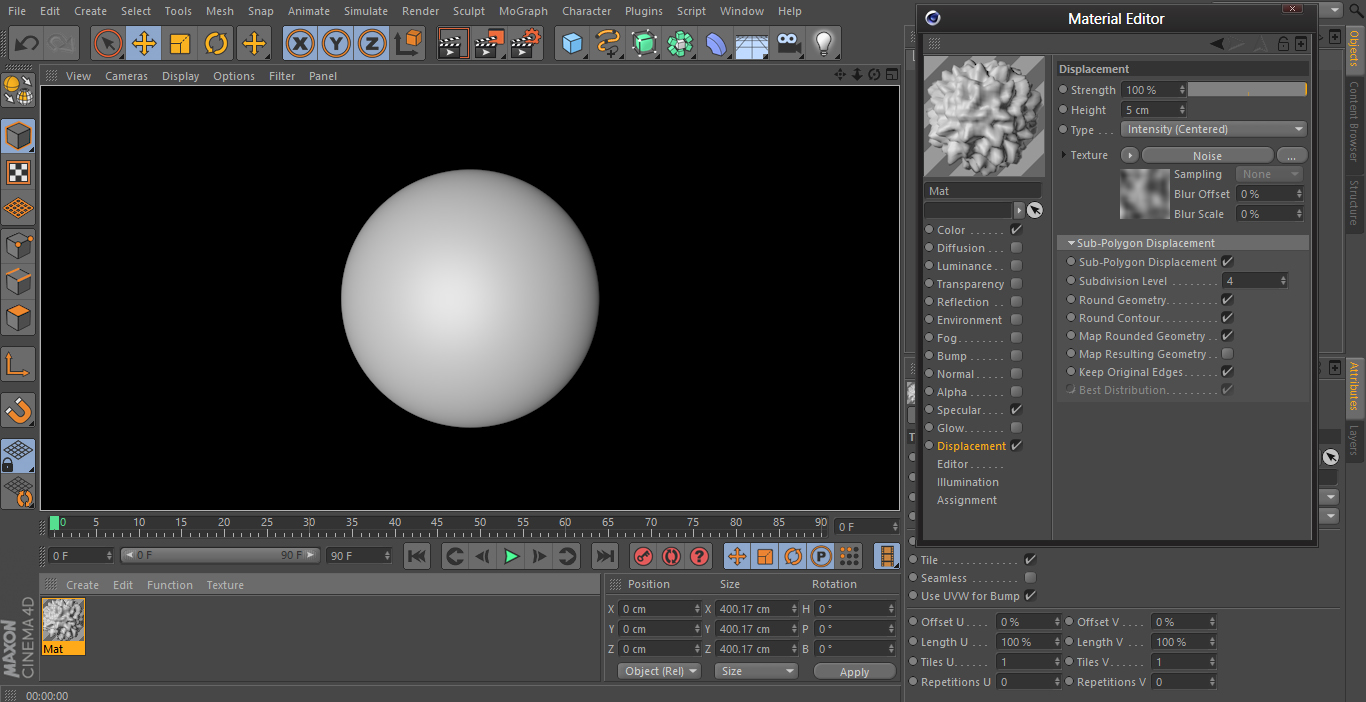
Task: Open the Edit Render Settings icon
Action: tap(525, 43)
